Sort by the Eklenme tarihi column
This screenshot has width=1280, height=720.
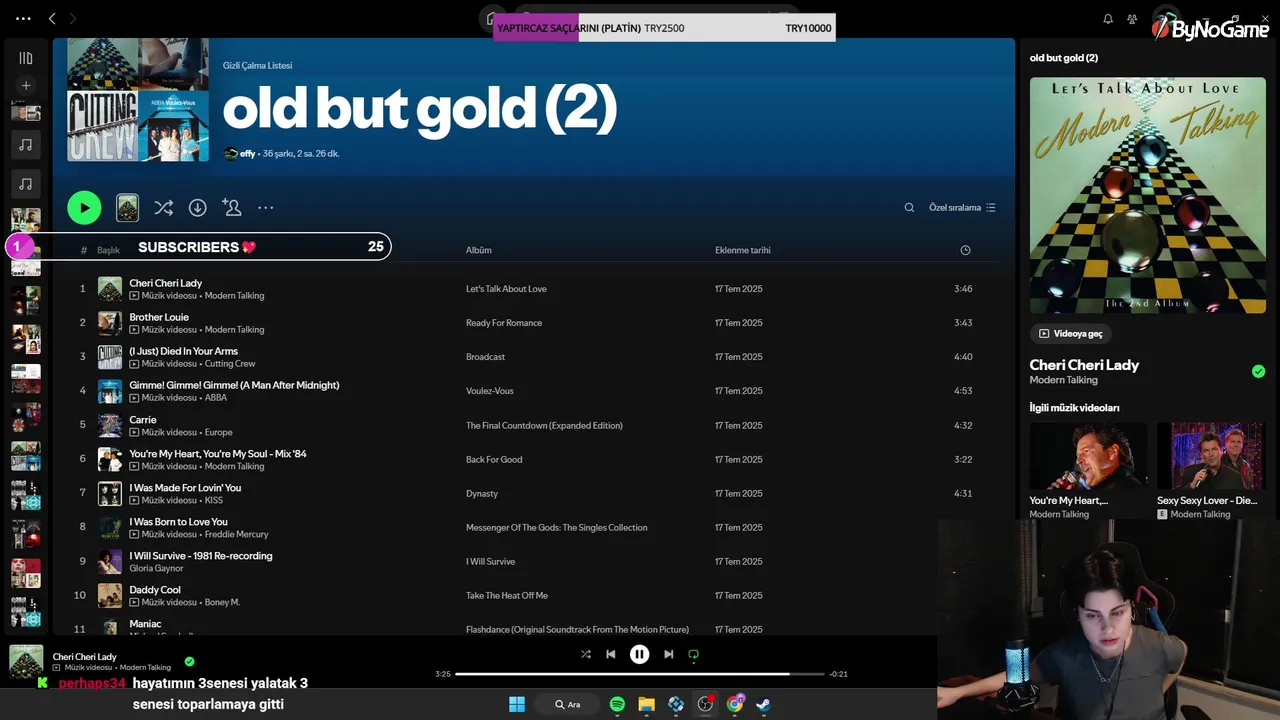[742, 250]
